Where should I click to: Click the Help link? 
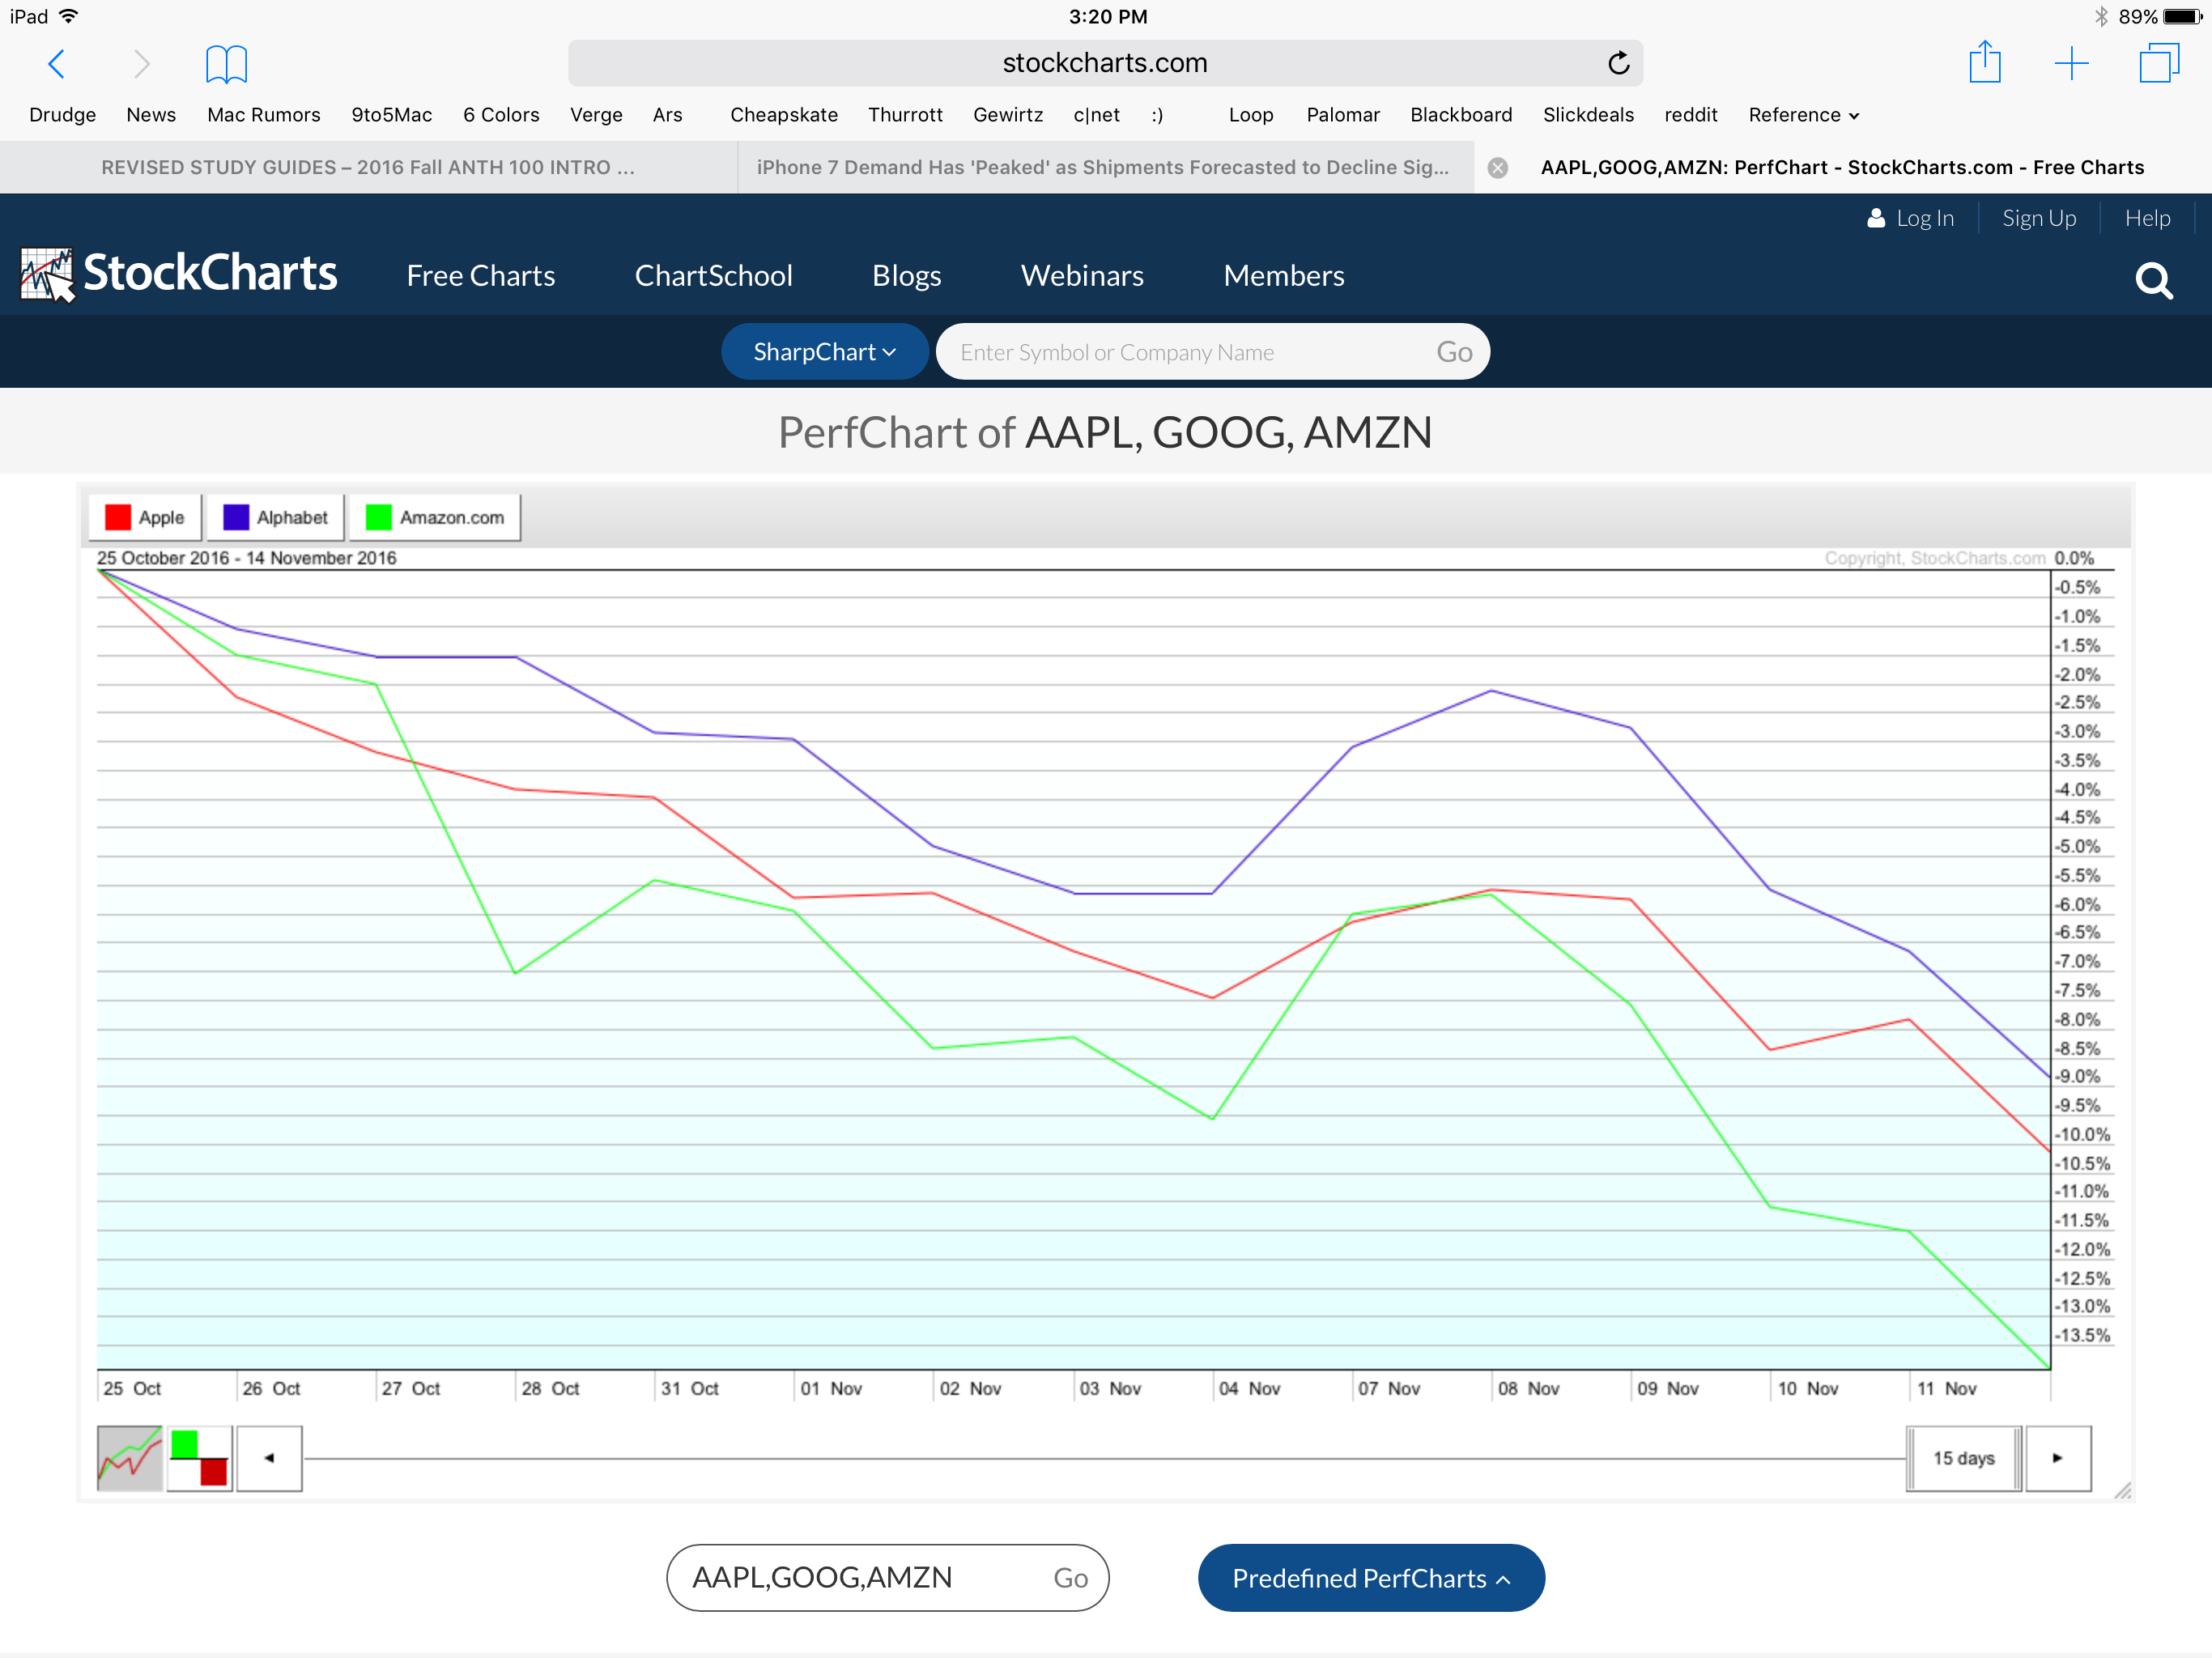click(x=2147, y=218)
